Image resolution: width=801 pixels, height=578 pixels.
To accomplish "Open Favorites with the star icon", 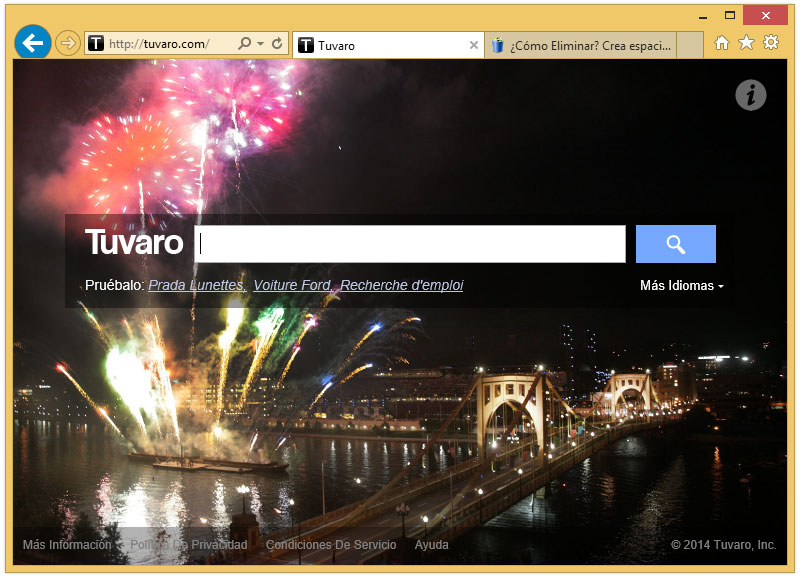I will [x=746, y=43].
